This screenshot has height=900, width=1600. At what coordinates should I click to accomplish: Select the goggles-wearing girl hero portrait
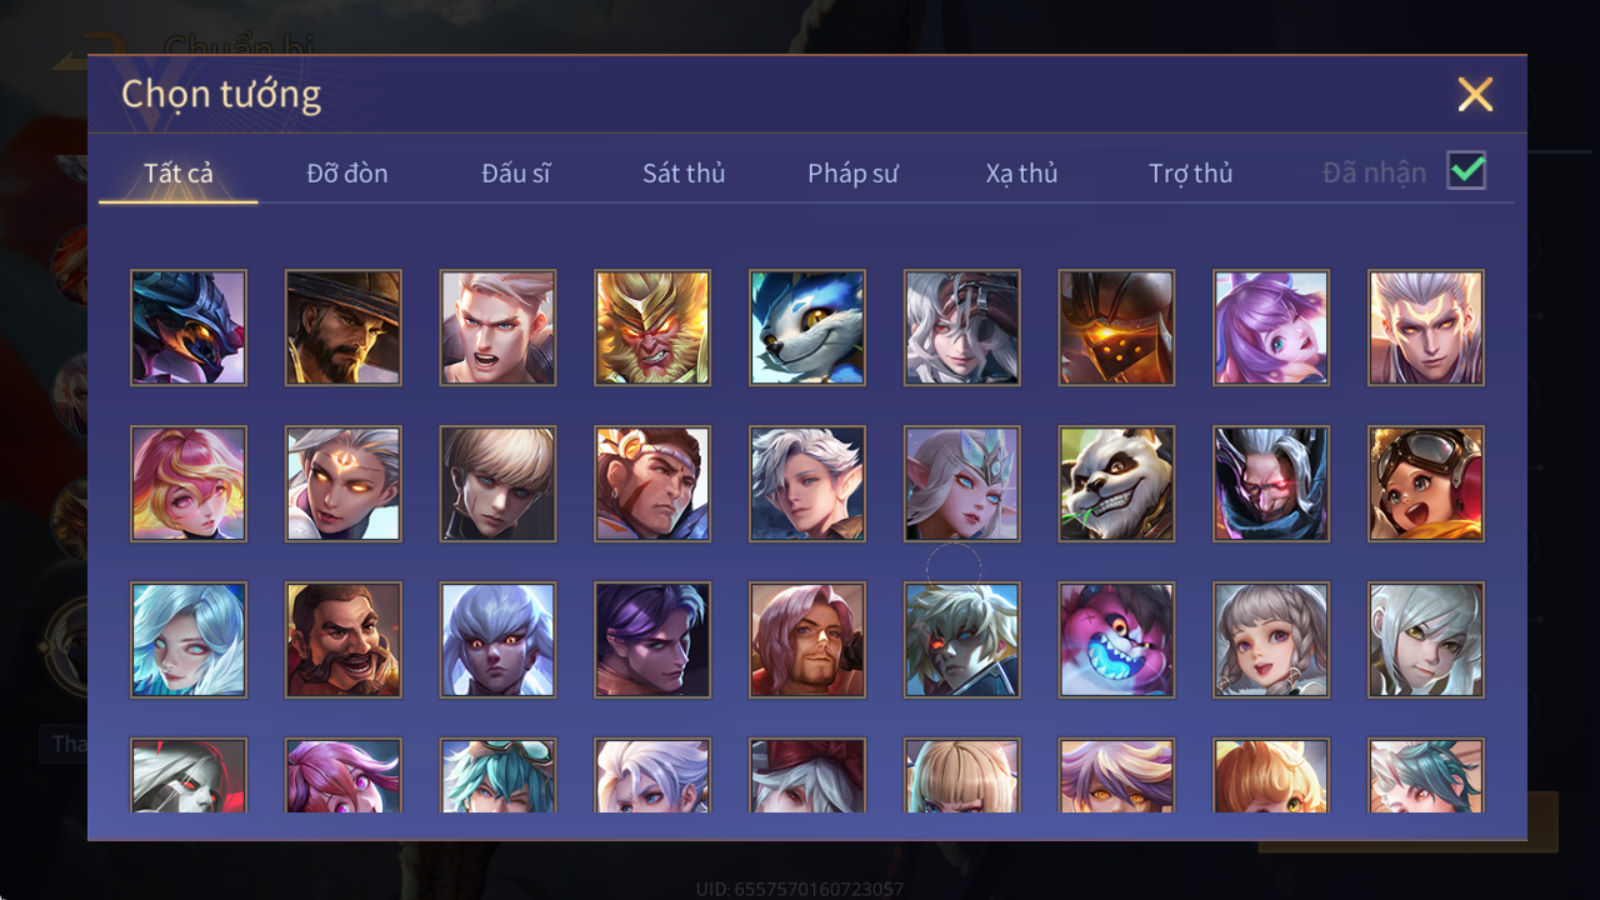tap(1426, 484)
